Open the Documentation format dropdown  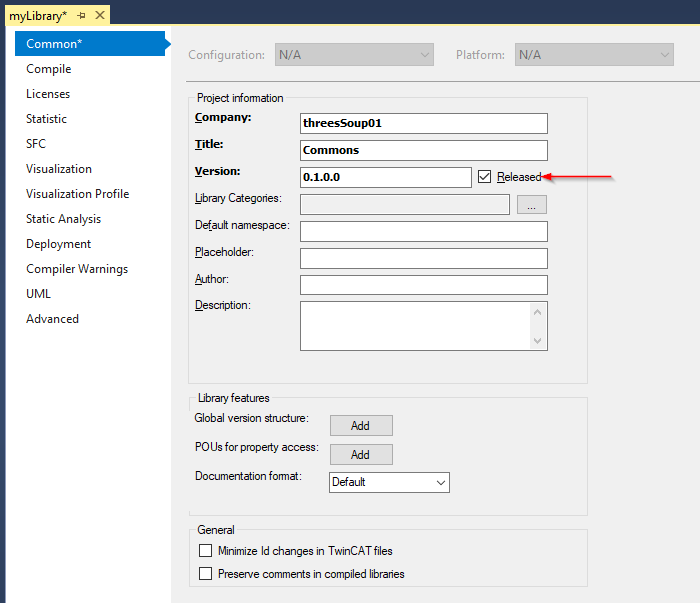tap(389, 482)
